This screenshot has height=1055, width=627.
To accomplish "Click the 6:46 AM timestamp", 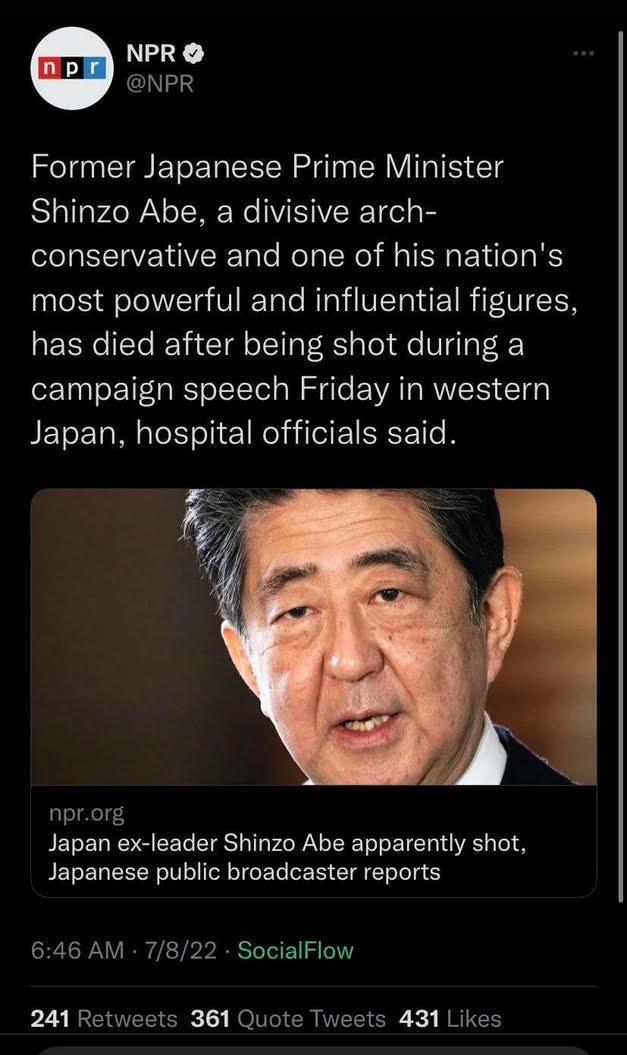I will 77,950.
